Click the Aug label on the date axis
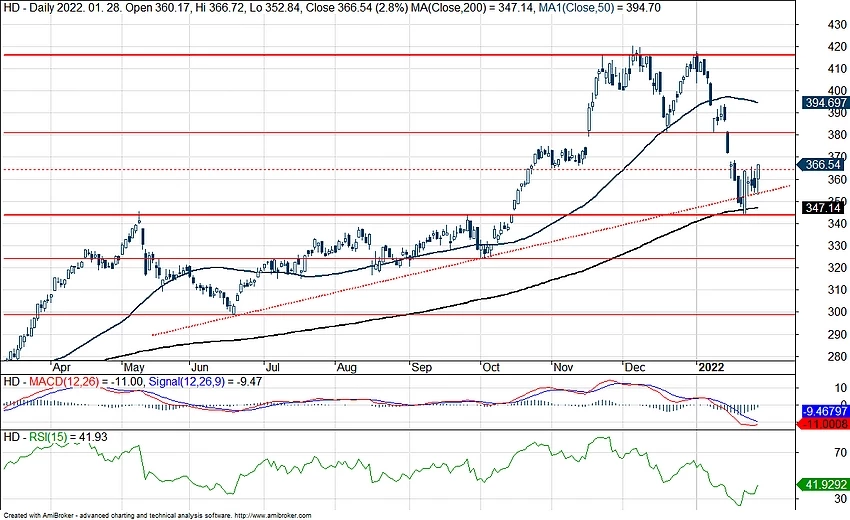This screenshot has width=850, height=520. (x=346, y=367)
